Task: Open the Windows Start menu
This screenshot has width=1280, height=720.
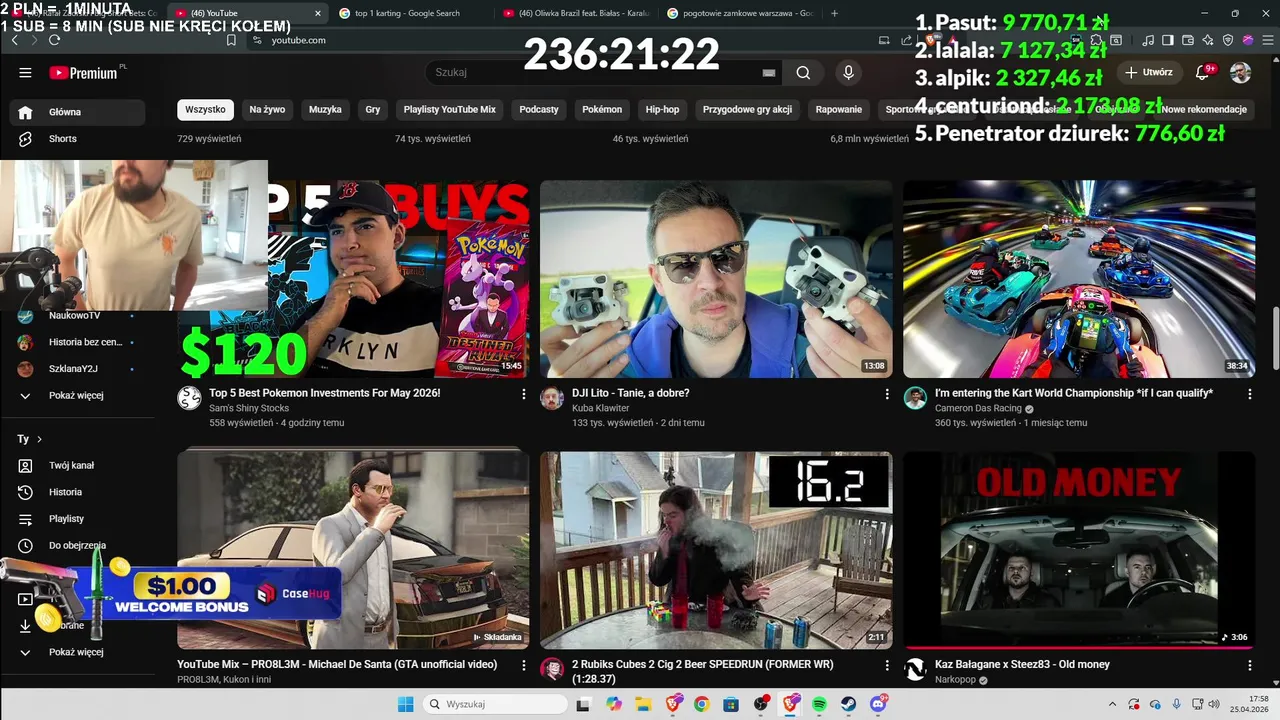Action: (x=405, y=704)
